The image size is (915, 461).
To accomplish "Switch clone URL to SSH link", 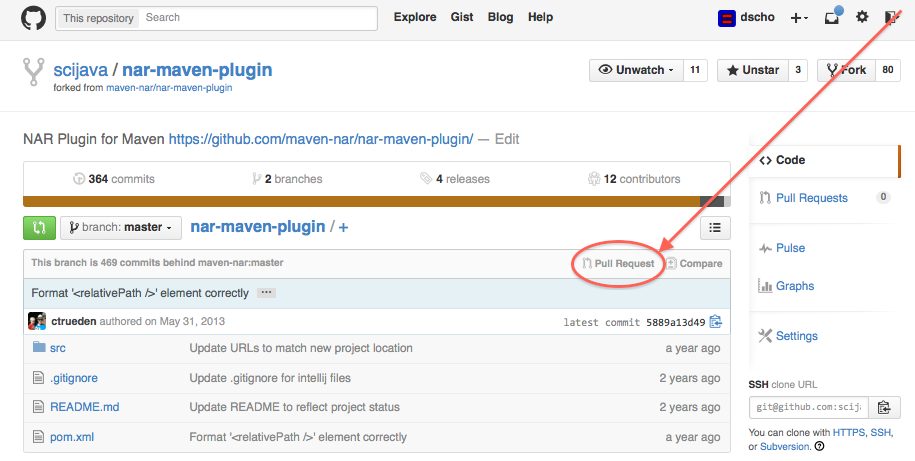I will coord(881,433).
